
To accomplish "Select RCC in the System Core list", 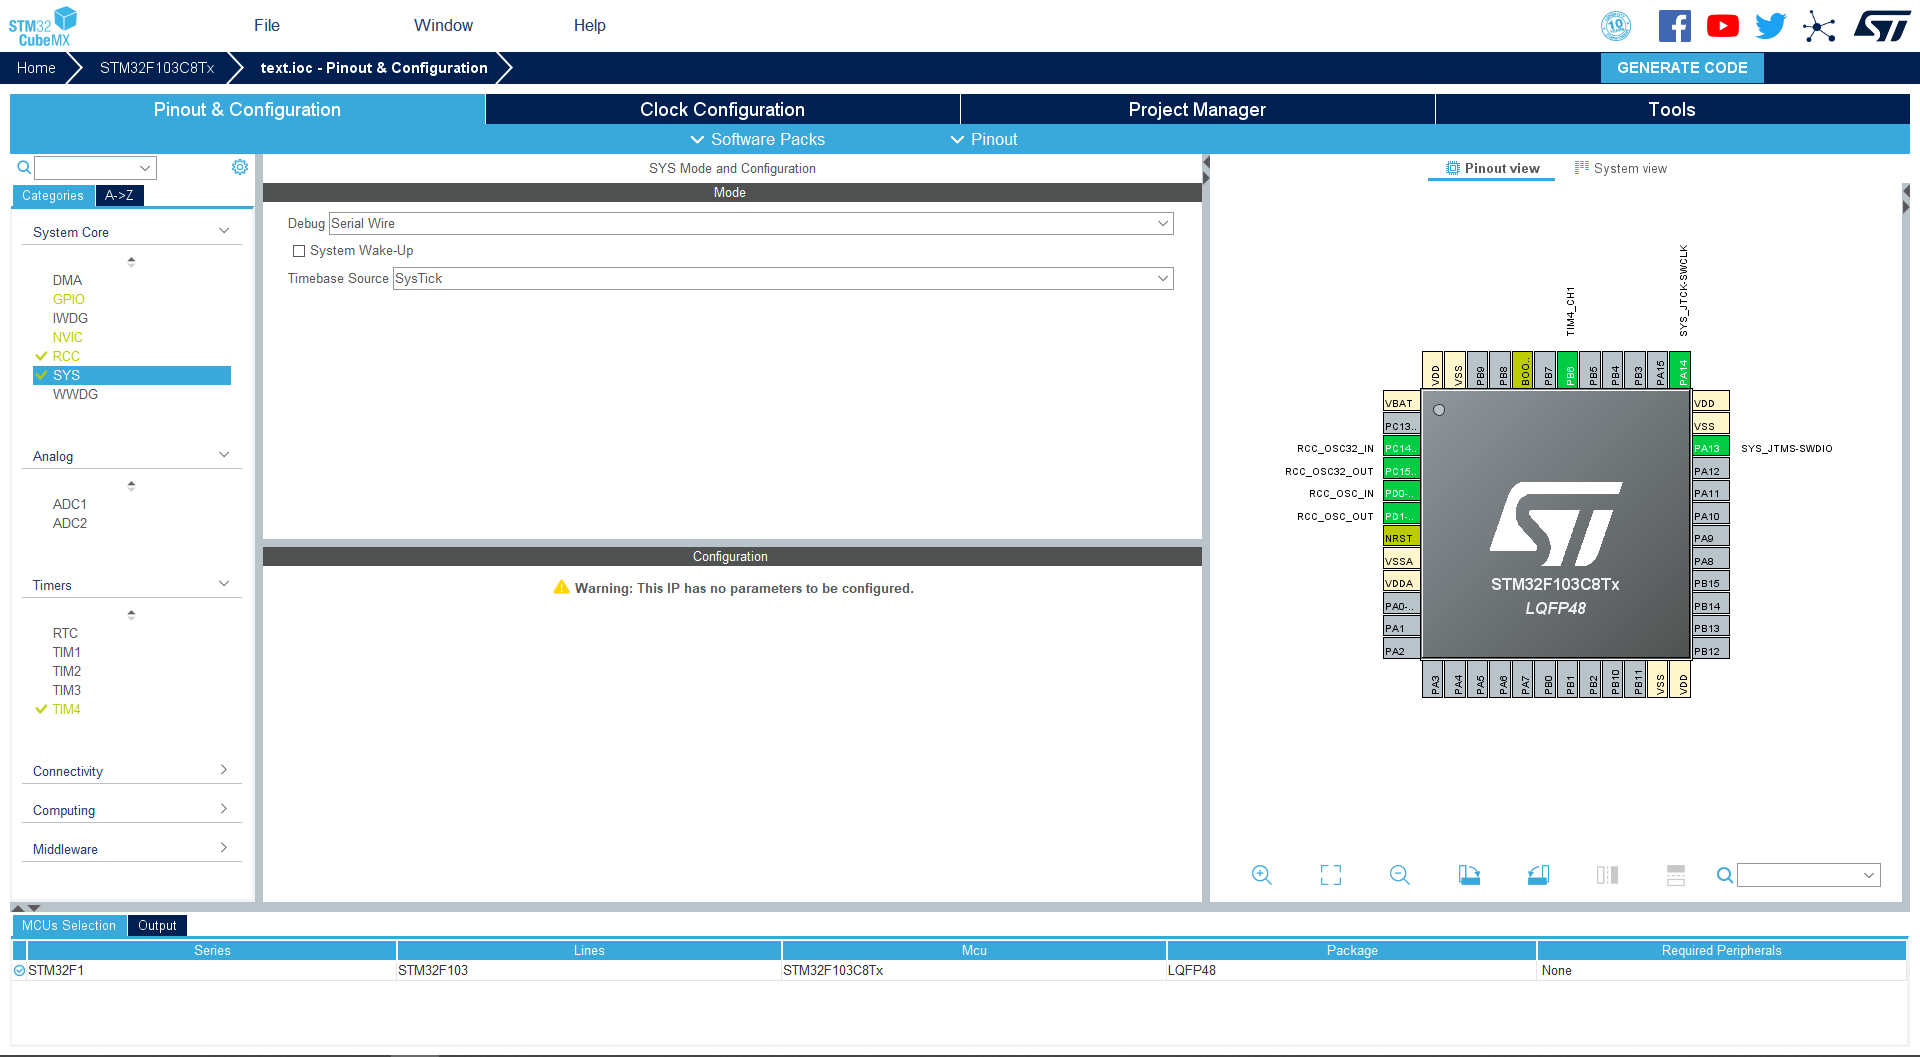I will point(66,357).
